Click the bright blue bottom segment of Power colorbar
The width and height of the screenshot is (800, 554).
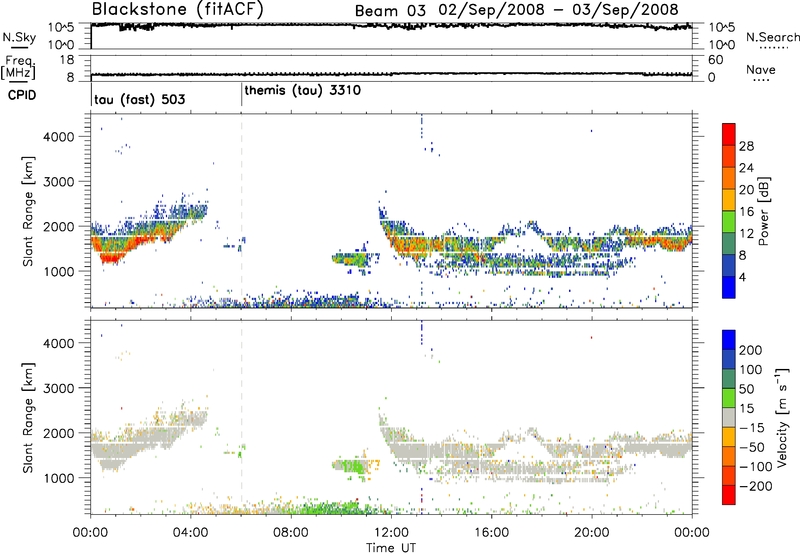coord(729,287)
